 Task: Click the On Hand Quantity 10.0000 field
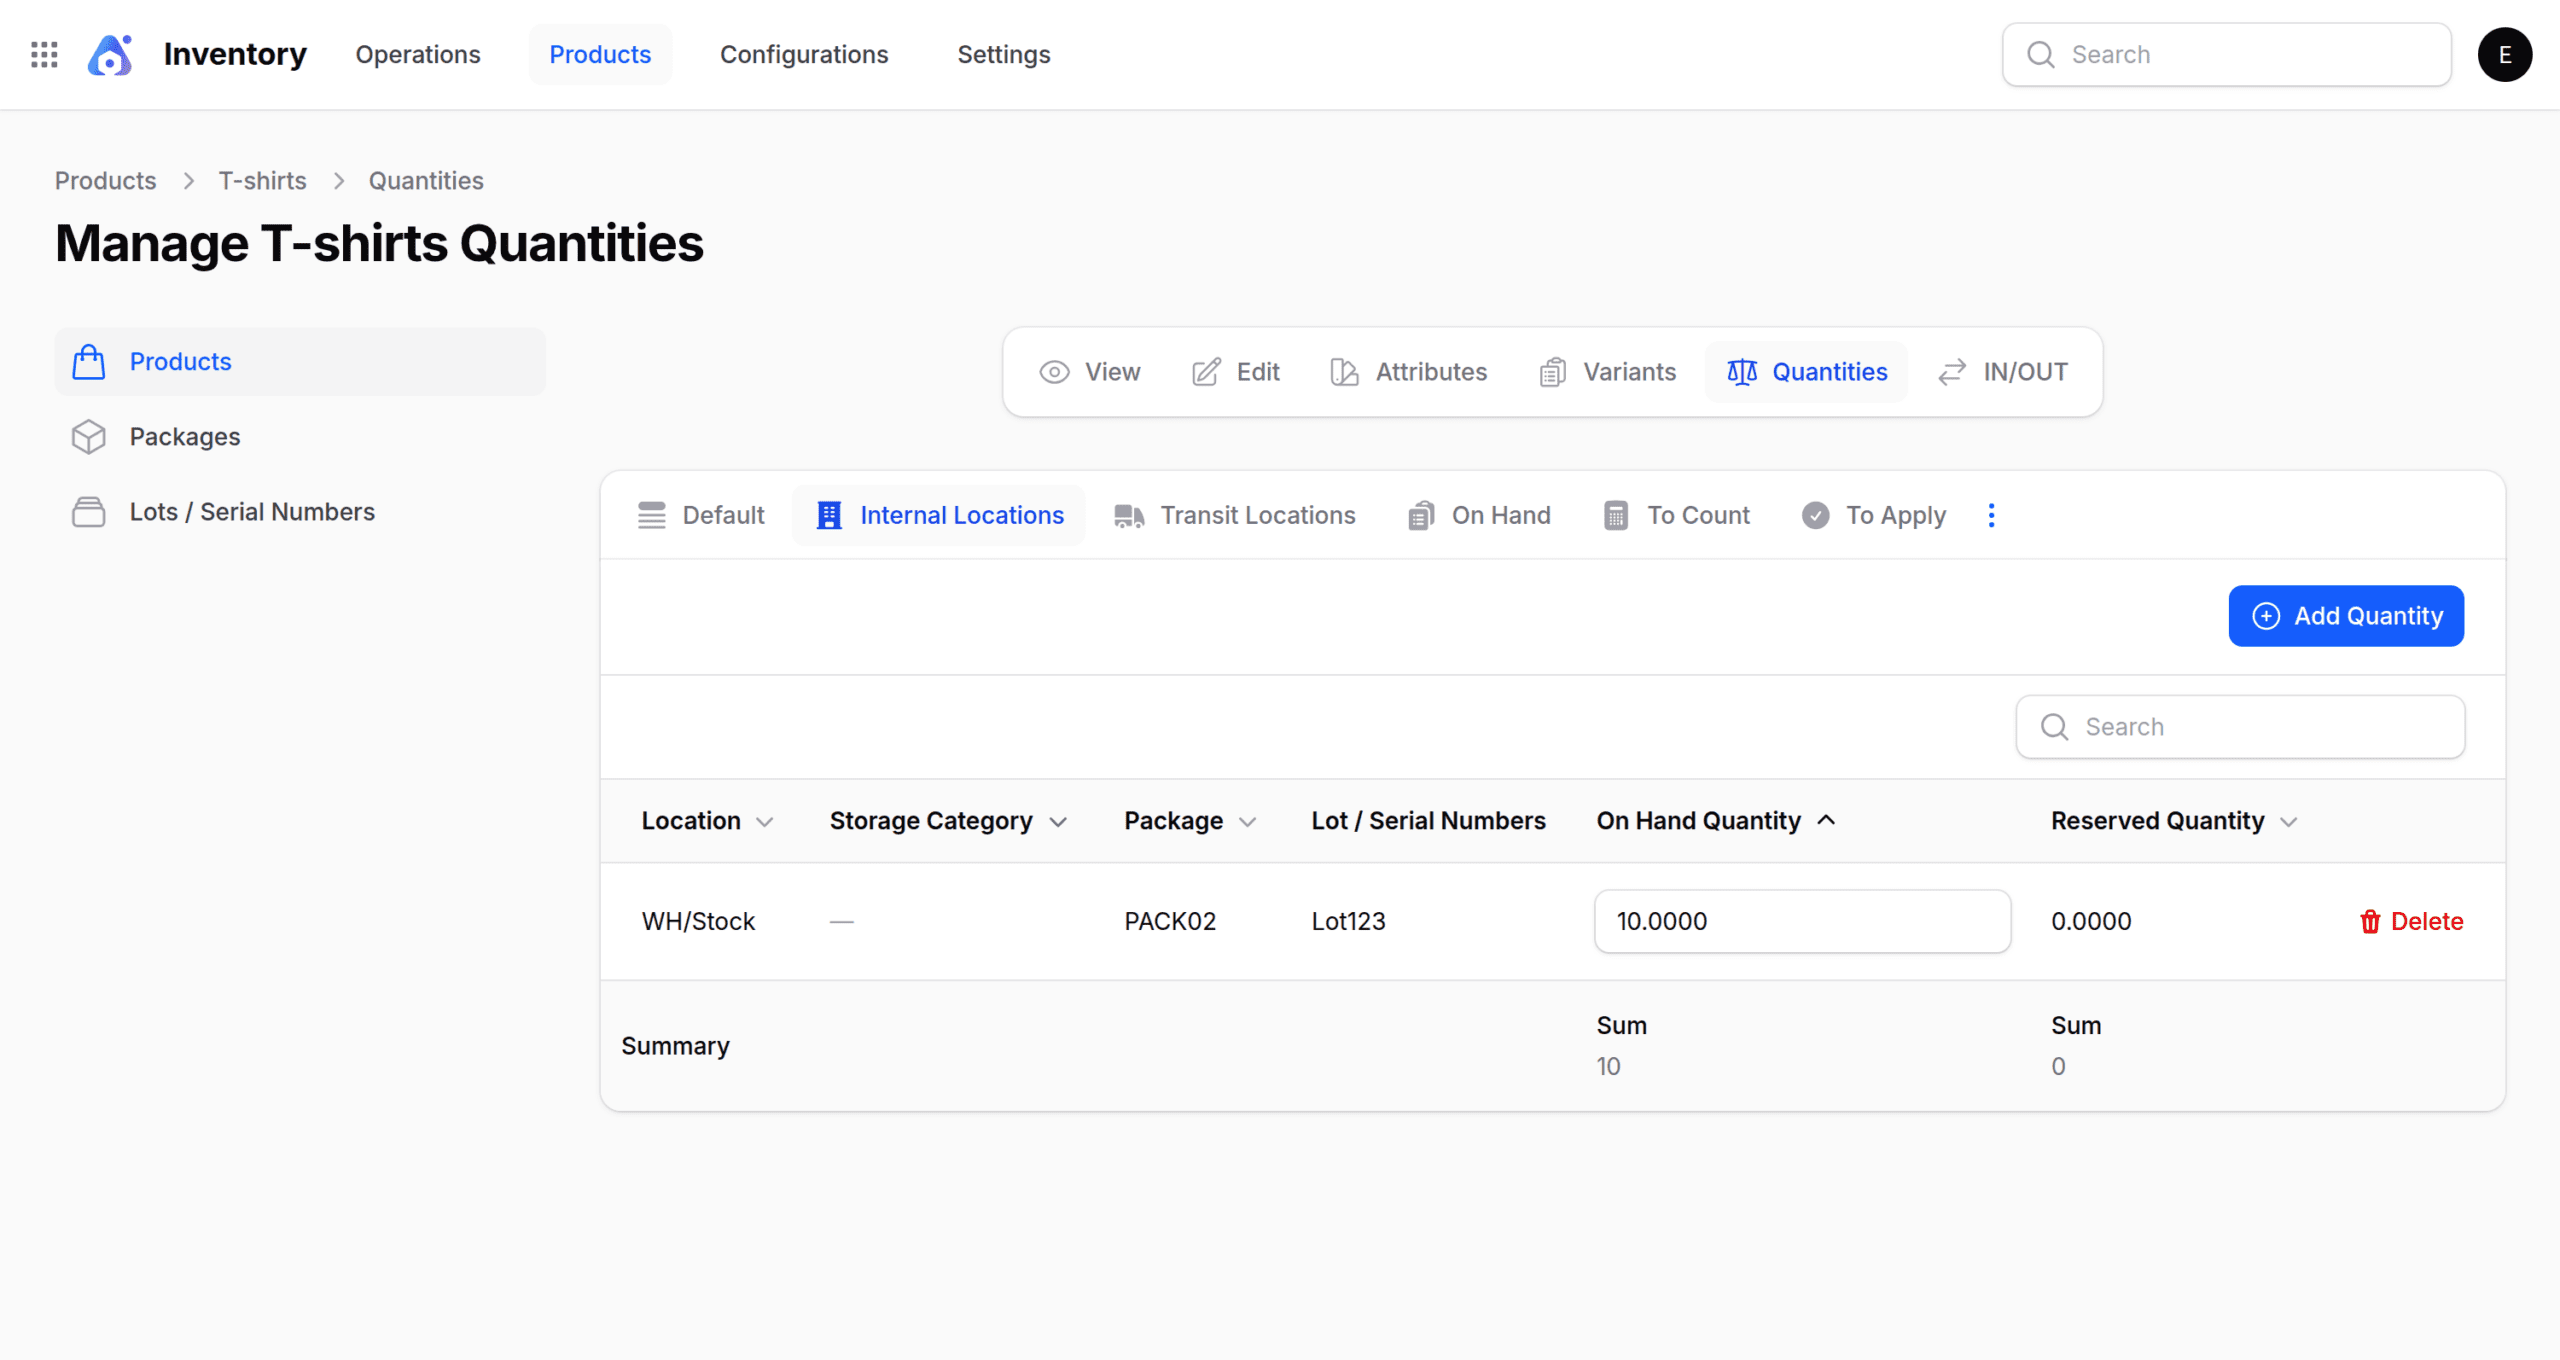pyautogui.click(x=1801, y=921)
